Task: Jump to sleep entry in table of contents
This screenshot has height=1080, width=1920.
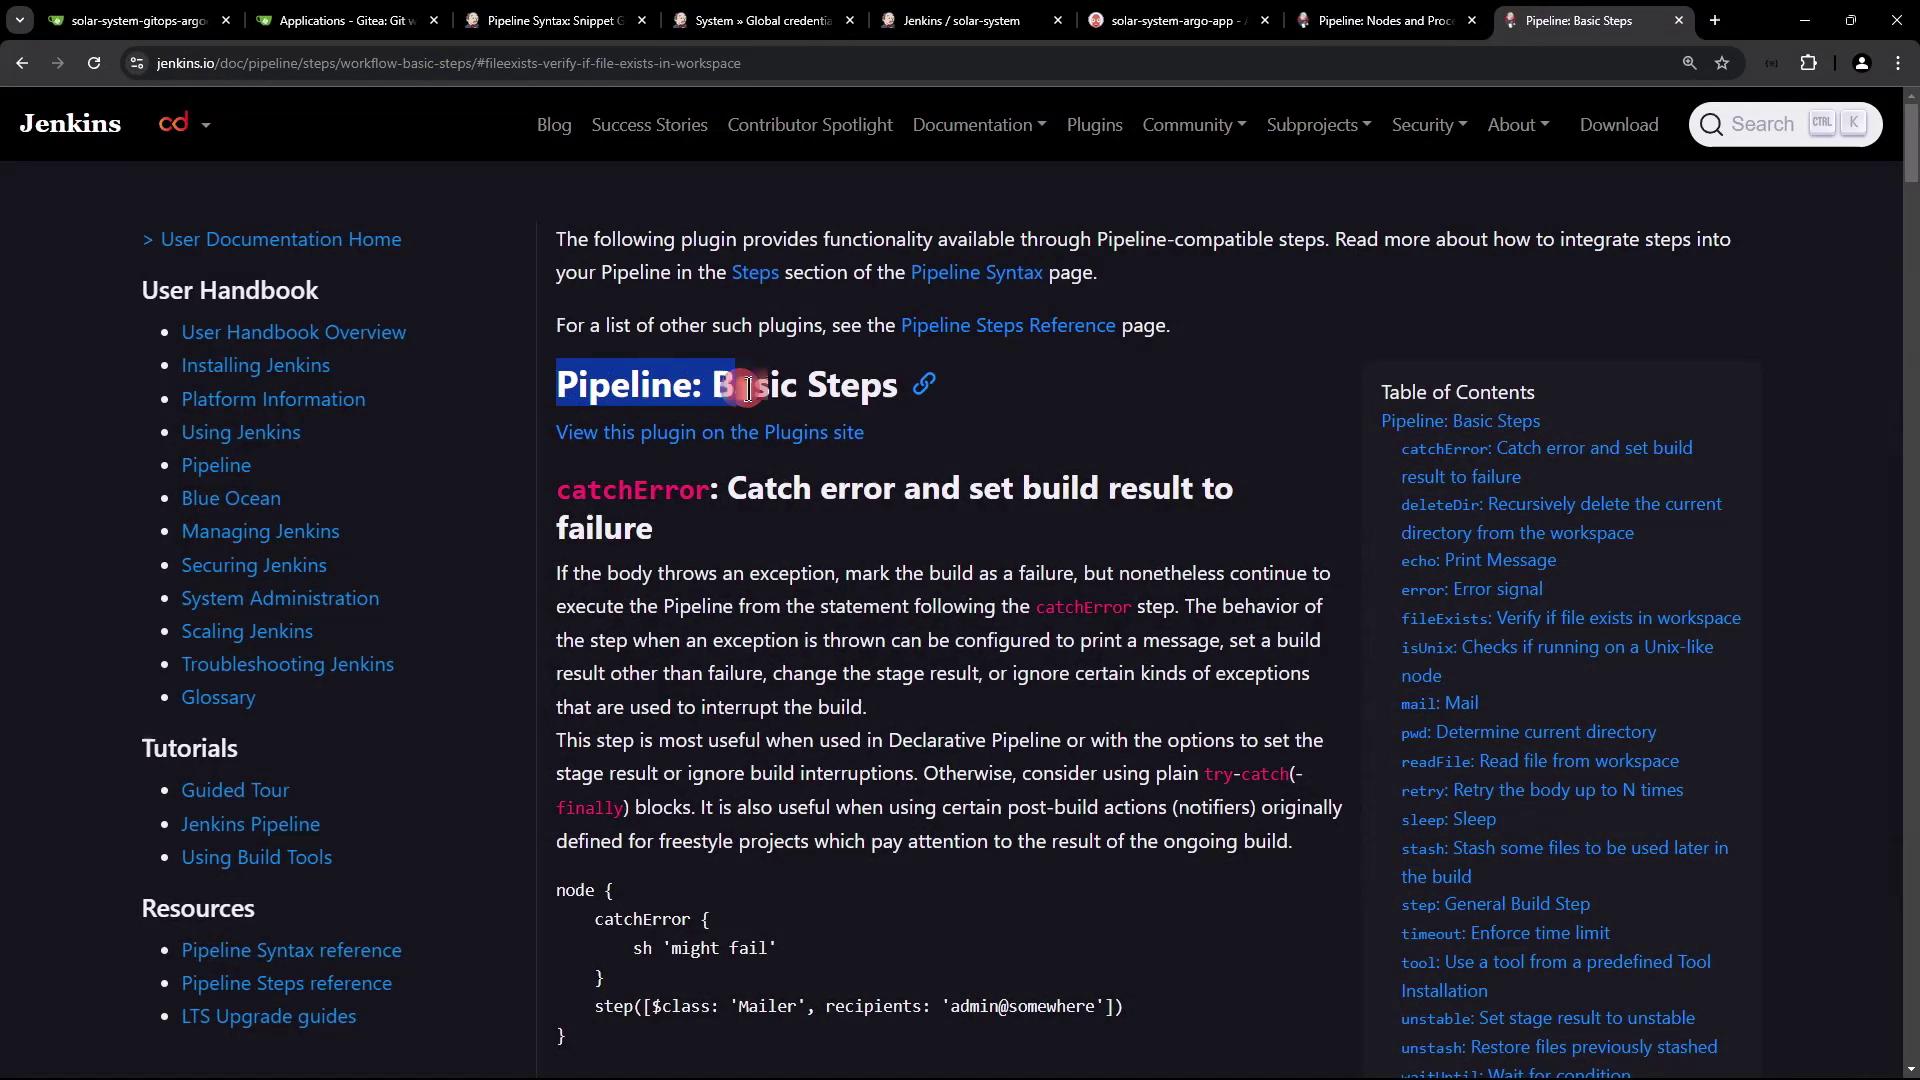Action: tap(1448, 819)
